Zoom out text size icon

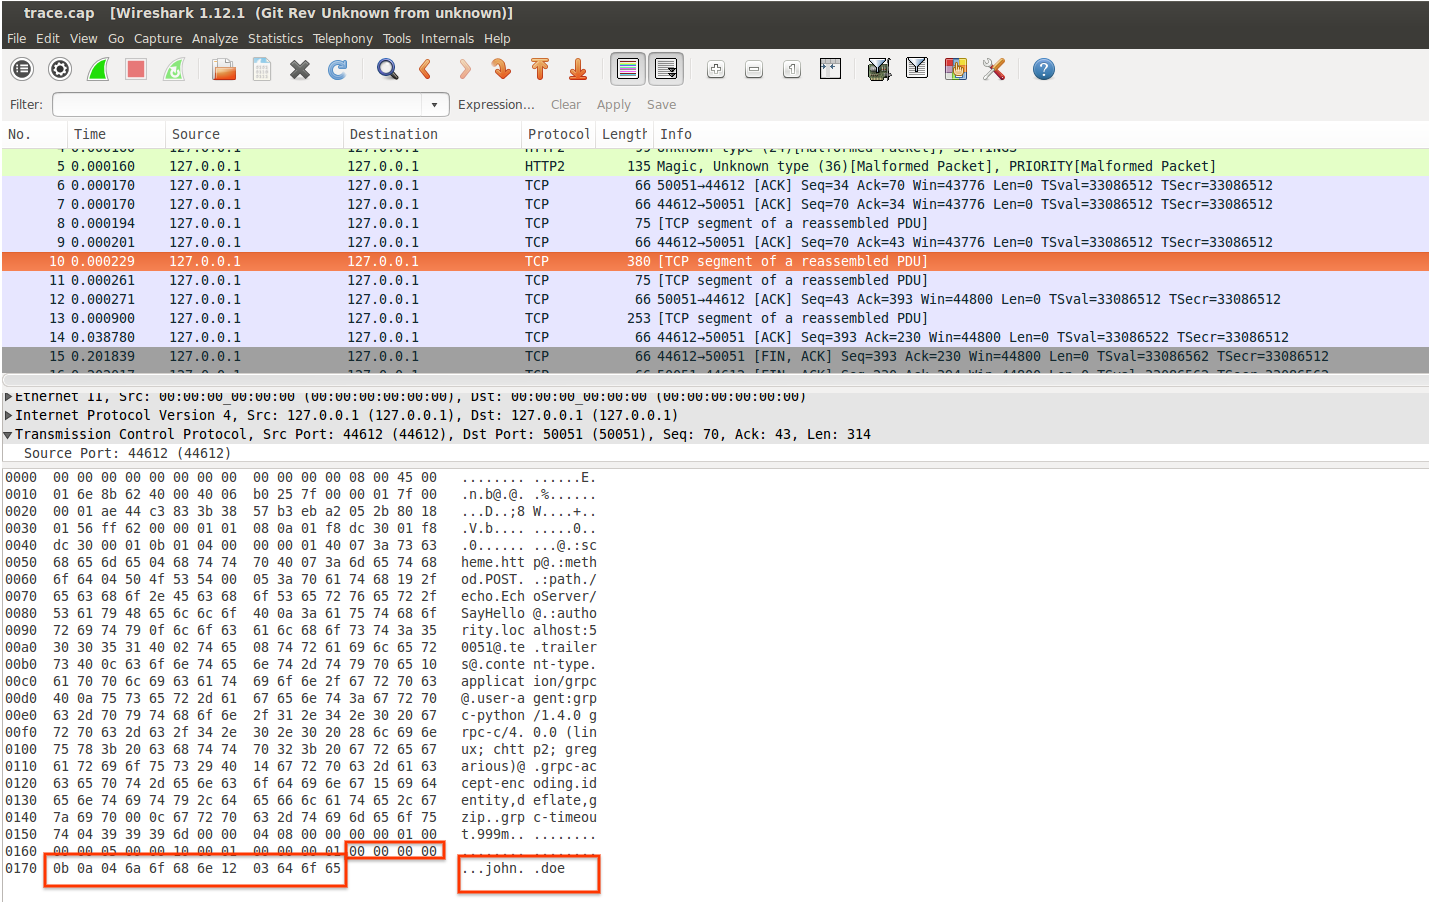754,69
